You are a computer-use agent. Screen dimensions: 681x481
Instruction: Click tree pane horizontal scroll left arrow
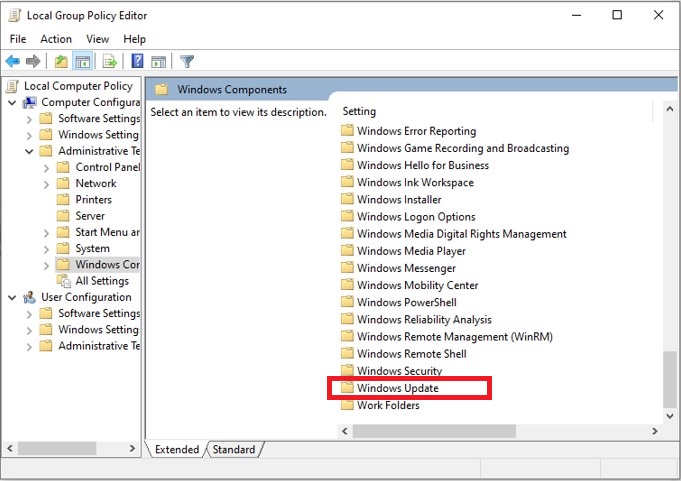click(x=10, y=448)
